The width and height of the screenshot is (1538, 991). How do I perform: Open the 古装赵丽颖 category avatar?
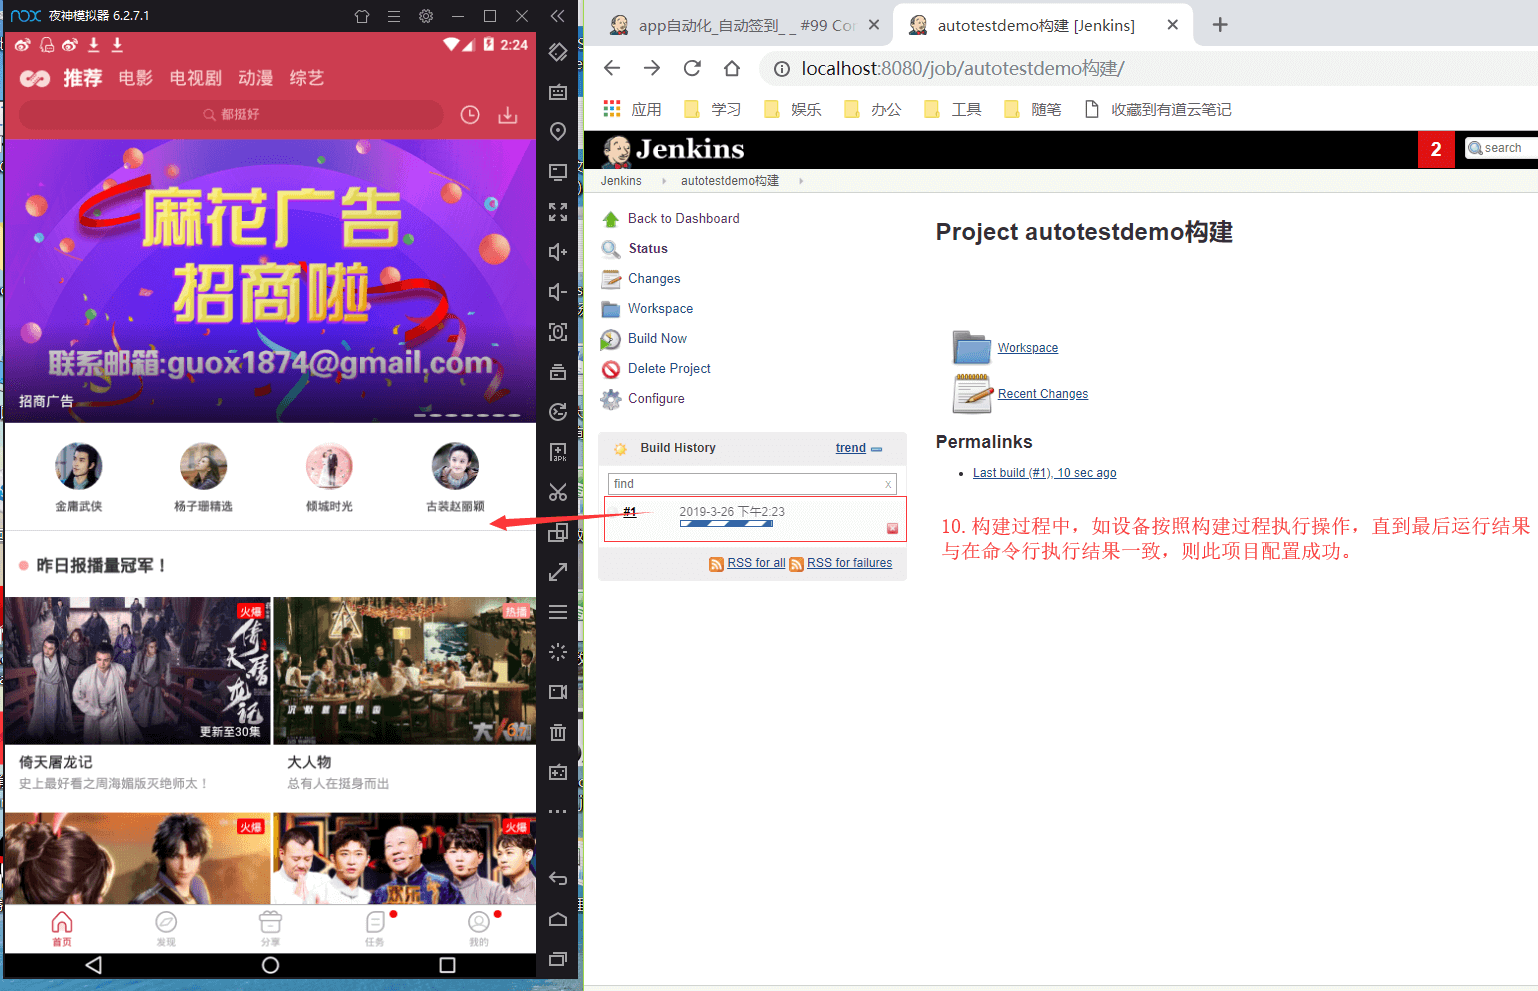pyautogui.click(x=455, y=467)
